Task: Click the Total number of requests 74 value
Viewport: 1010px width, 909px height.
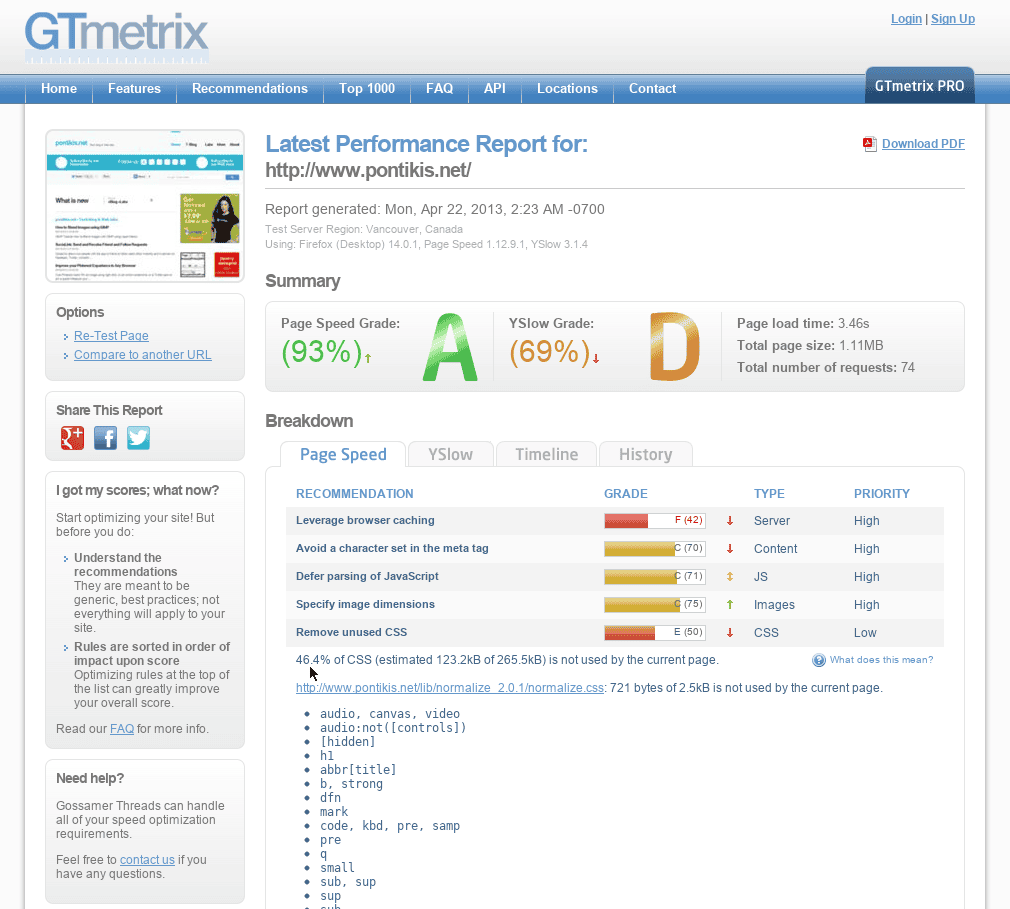Action: tap(908, 367)
